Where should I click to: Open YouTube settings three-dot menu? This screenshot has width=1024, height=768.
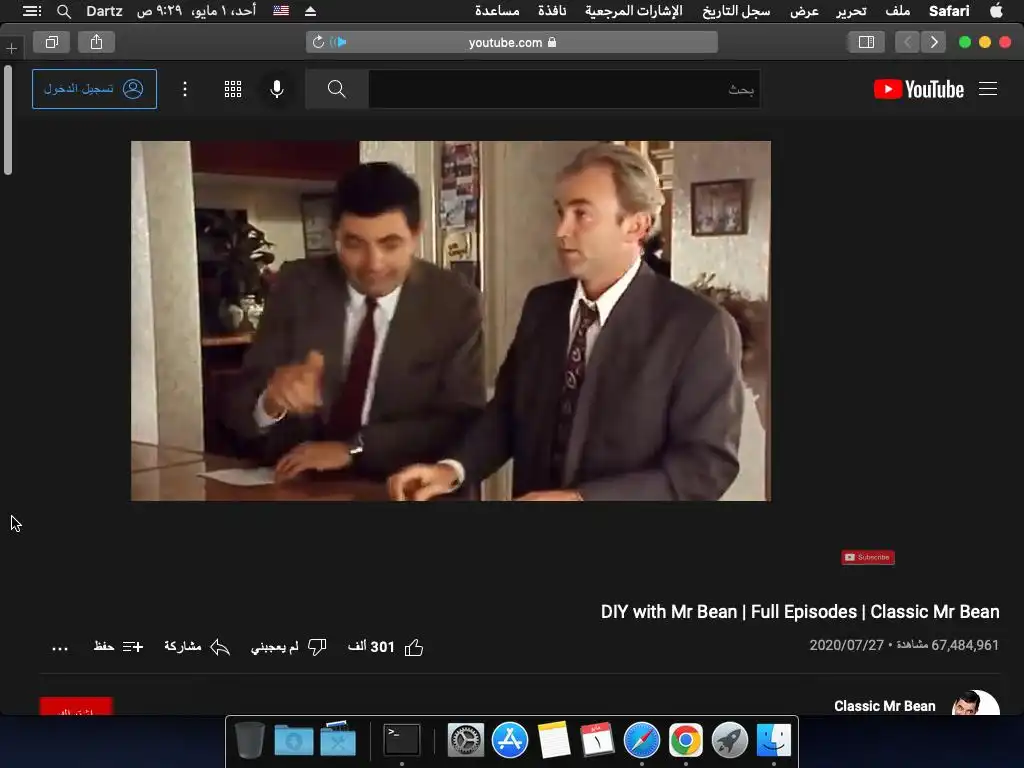(x=185, y=89)
